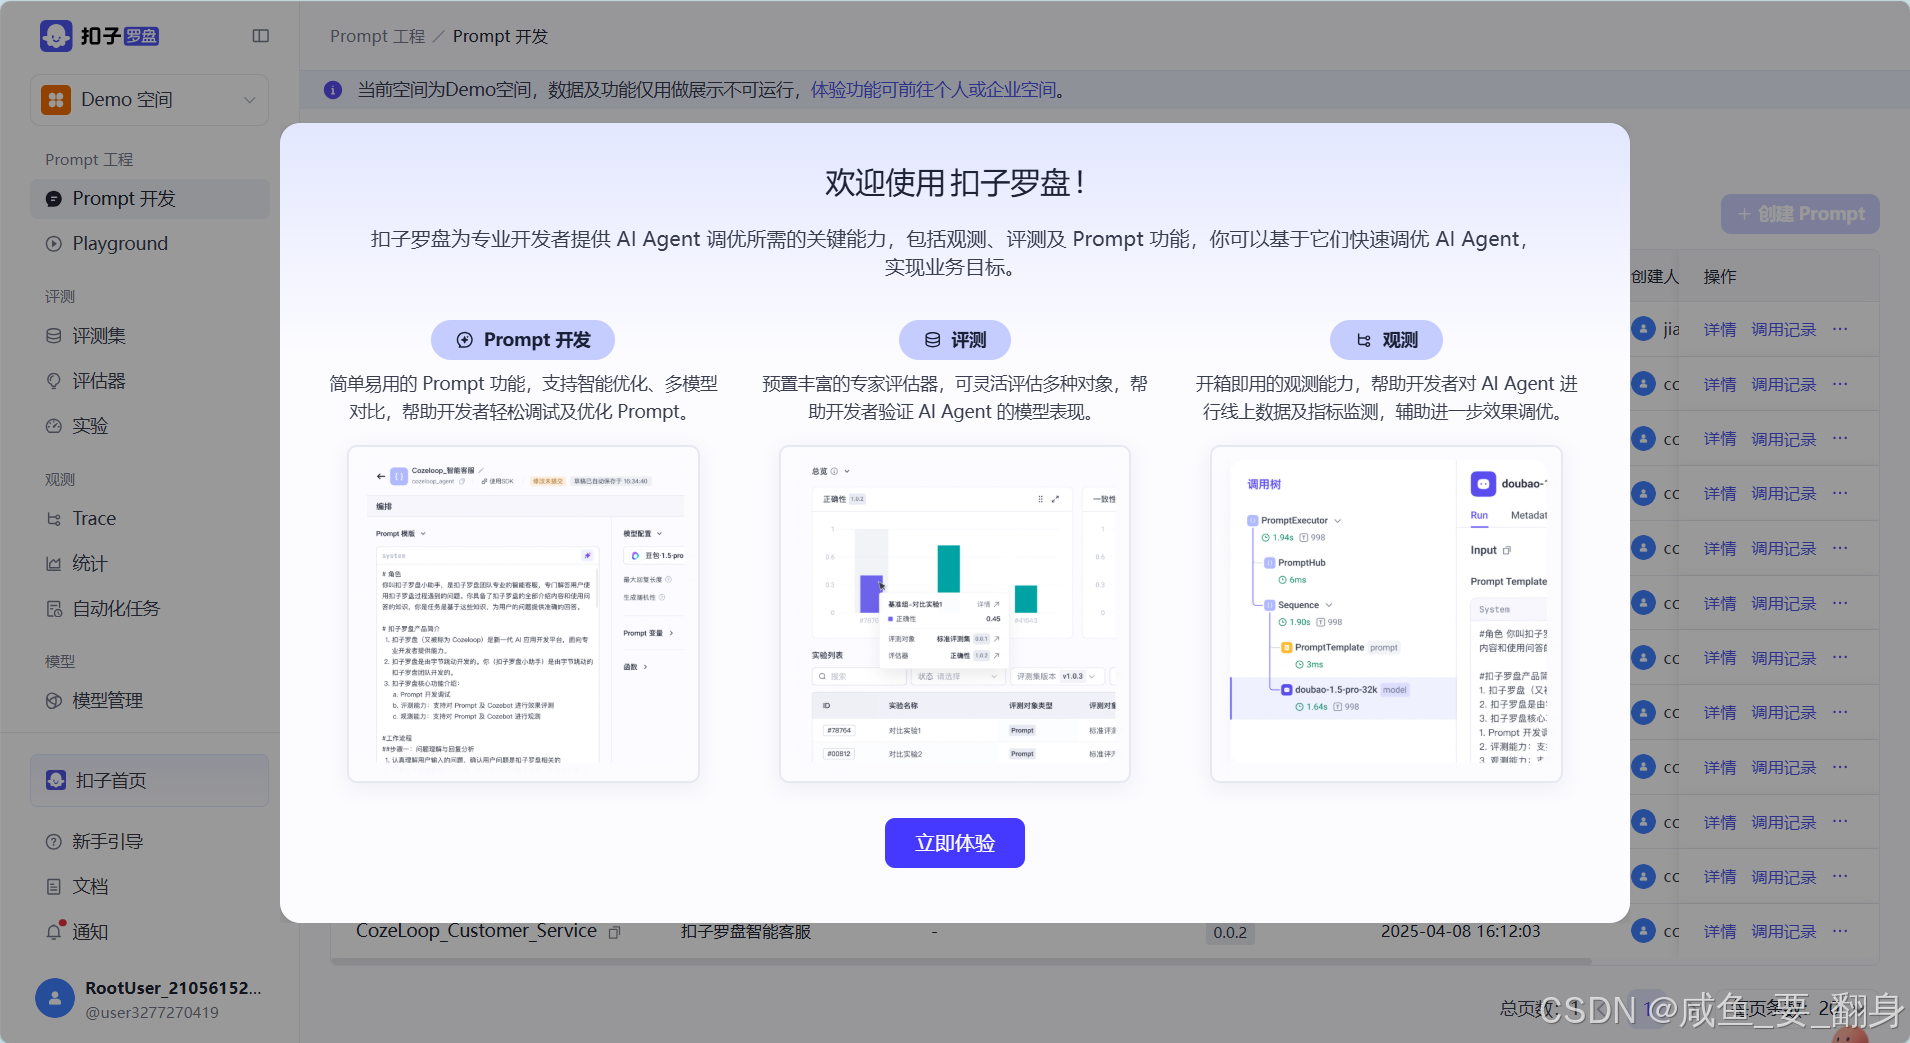Viewport: 1910px width, 1043px height.
Task: Copy the CozeLoop_Customer_Service name
Action: click(613, 931)
